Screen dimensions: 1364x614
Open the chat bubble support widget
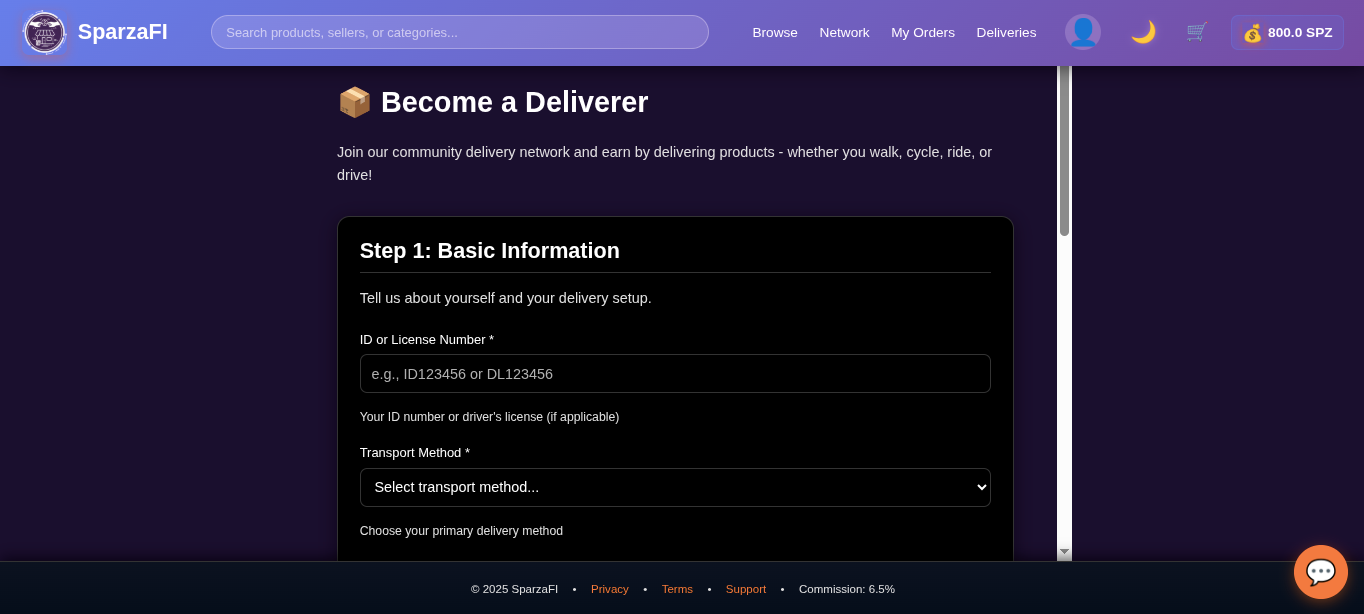pyautogui.click(x=1320, y=572)
